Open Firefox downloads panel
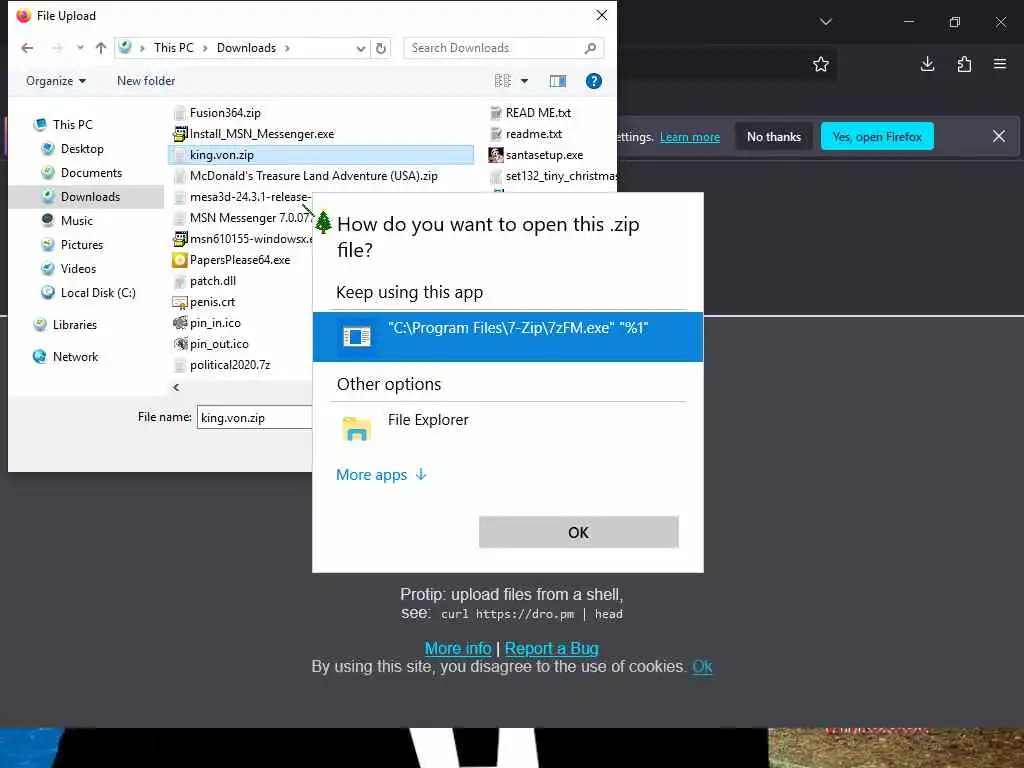The width and height of the screenshot is (1024, 768). [927, 64]
